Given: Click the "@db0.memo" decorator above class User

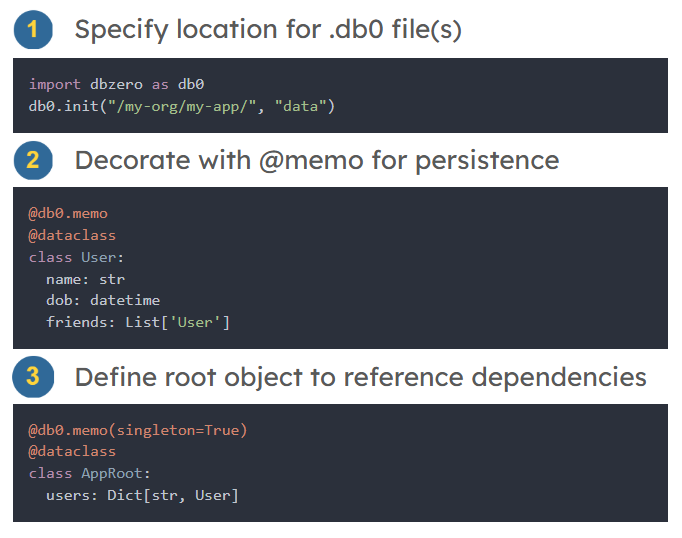Looking at the screenshot, I should tap(68, 214).
